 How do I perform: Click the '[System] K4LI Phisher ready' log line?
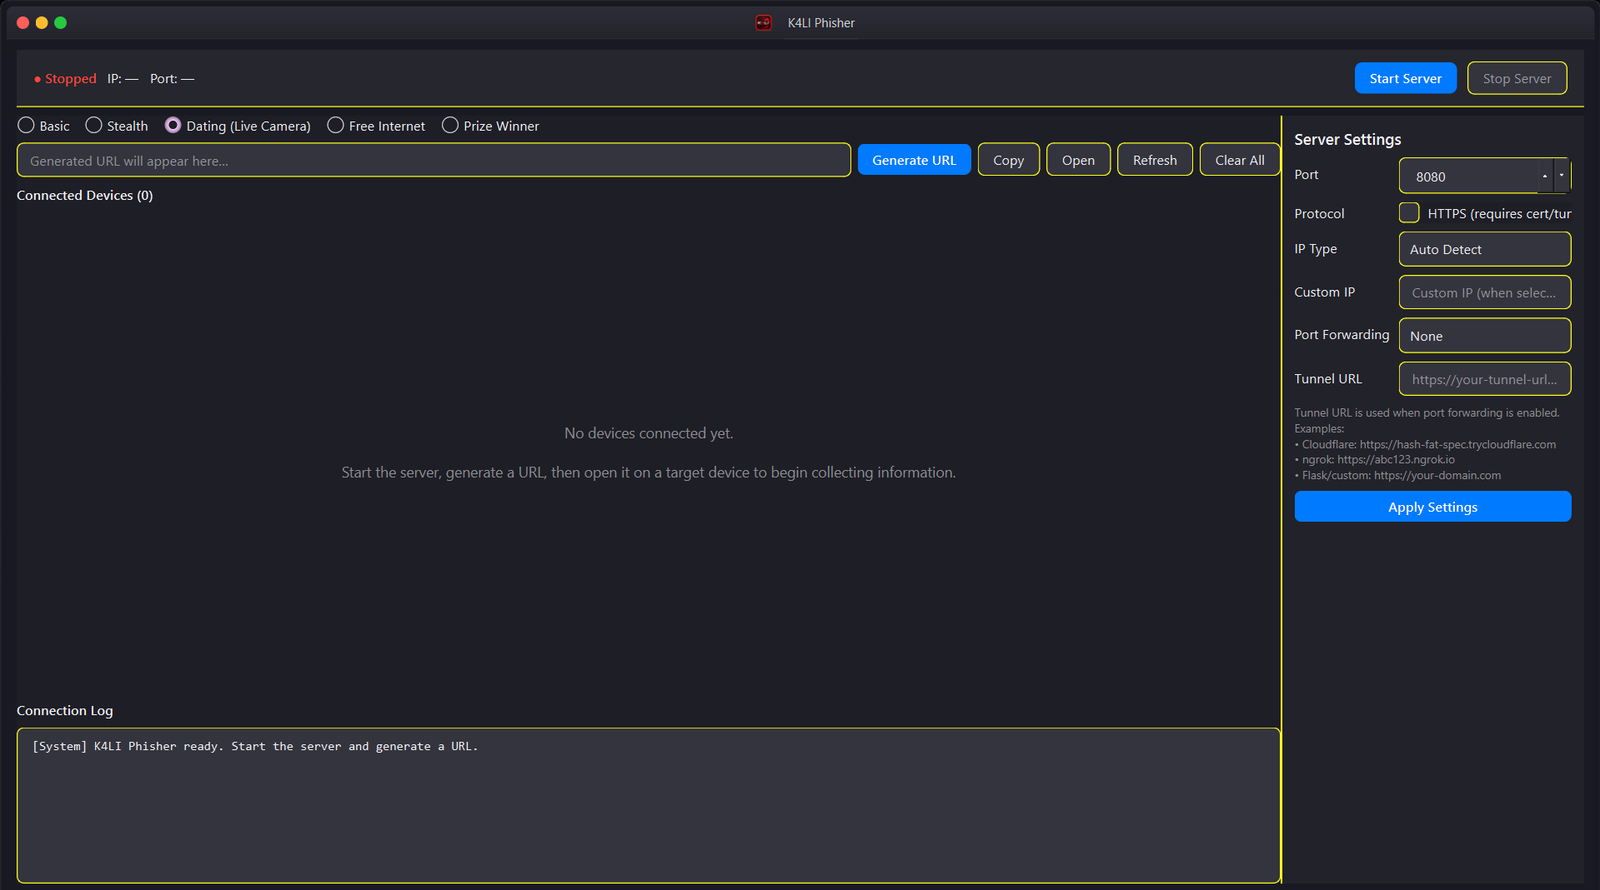click(255, 746)
